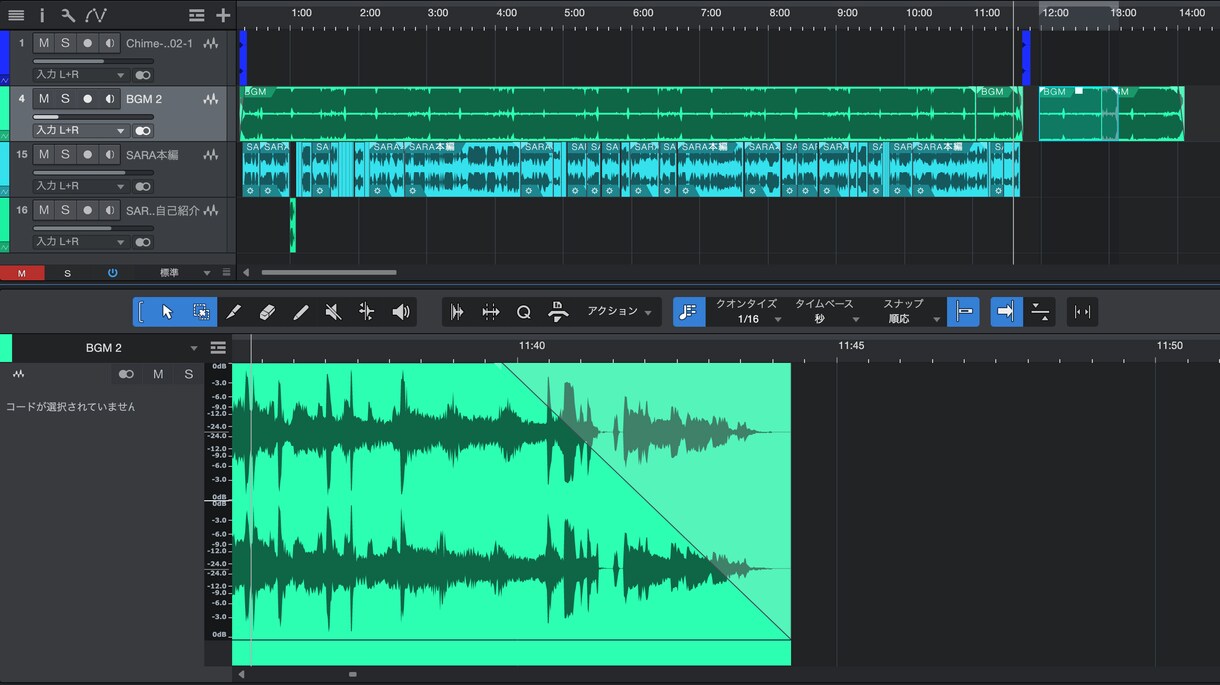This screenshot has height=685, width=1220.
Task: Arm record on the Chime track
Action: [87, 43]
